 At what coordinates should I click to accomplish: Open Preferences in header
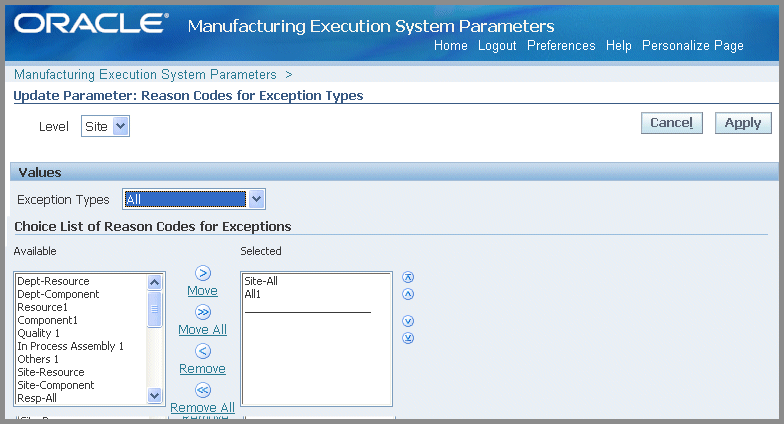coord(561,46)
